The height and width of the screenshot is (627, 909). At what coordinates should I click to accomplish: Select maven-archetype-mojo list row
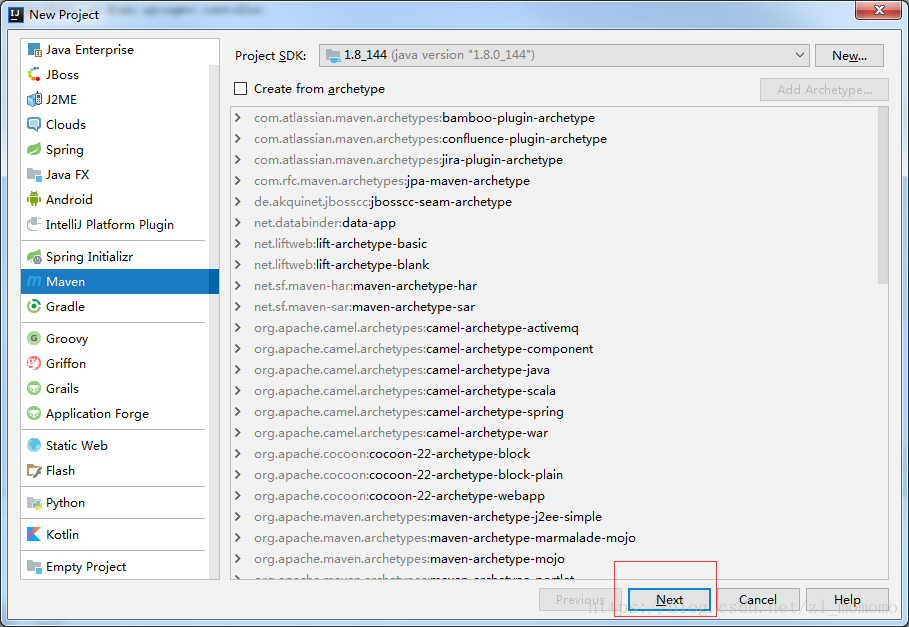pos(554,559)
